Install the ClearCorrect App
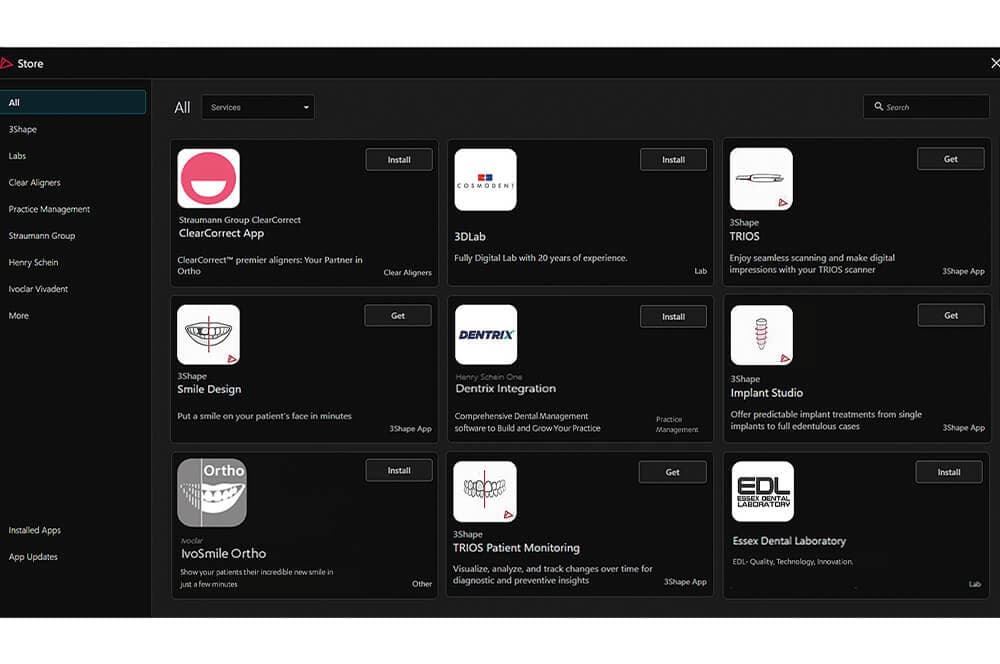The width and height of the screenshot is (1000, 664). click(399, 160)
